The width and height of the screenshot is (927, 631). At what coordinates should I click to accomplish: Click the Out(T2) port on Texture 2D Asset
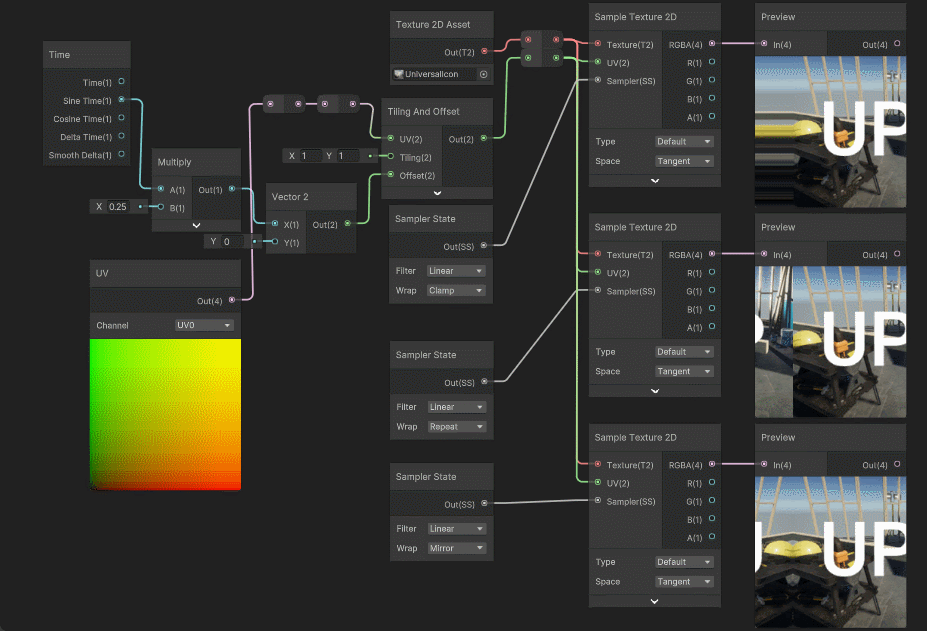pyautogui.click(x=485, y=52)
